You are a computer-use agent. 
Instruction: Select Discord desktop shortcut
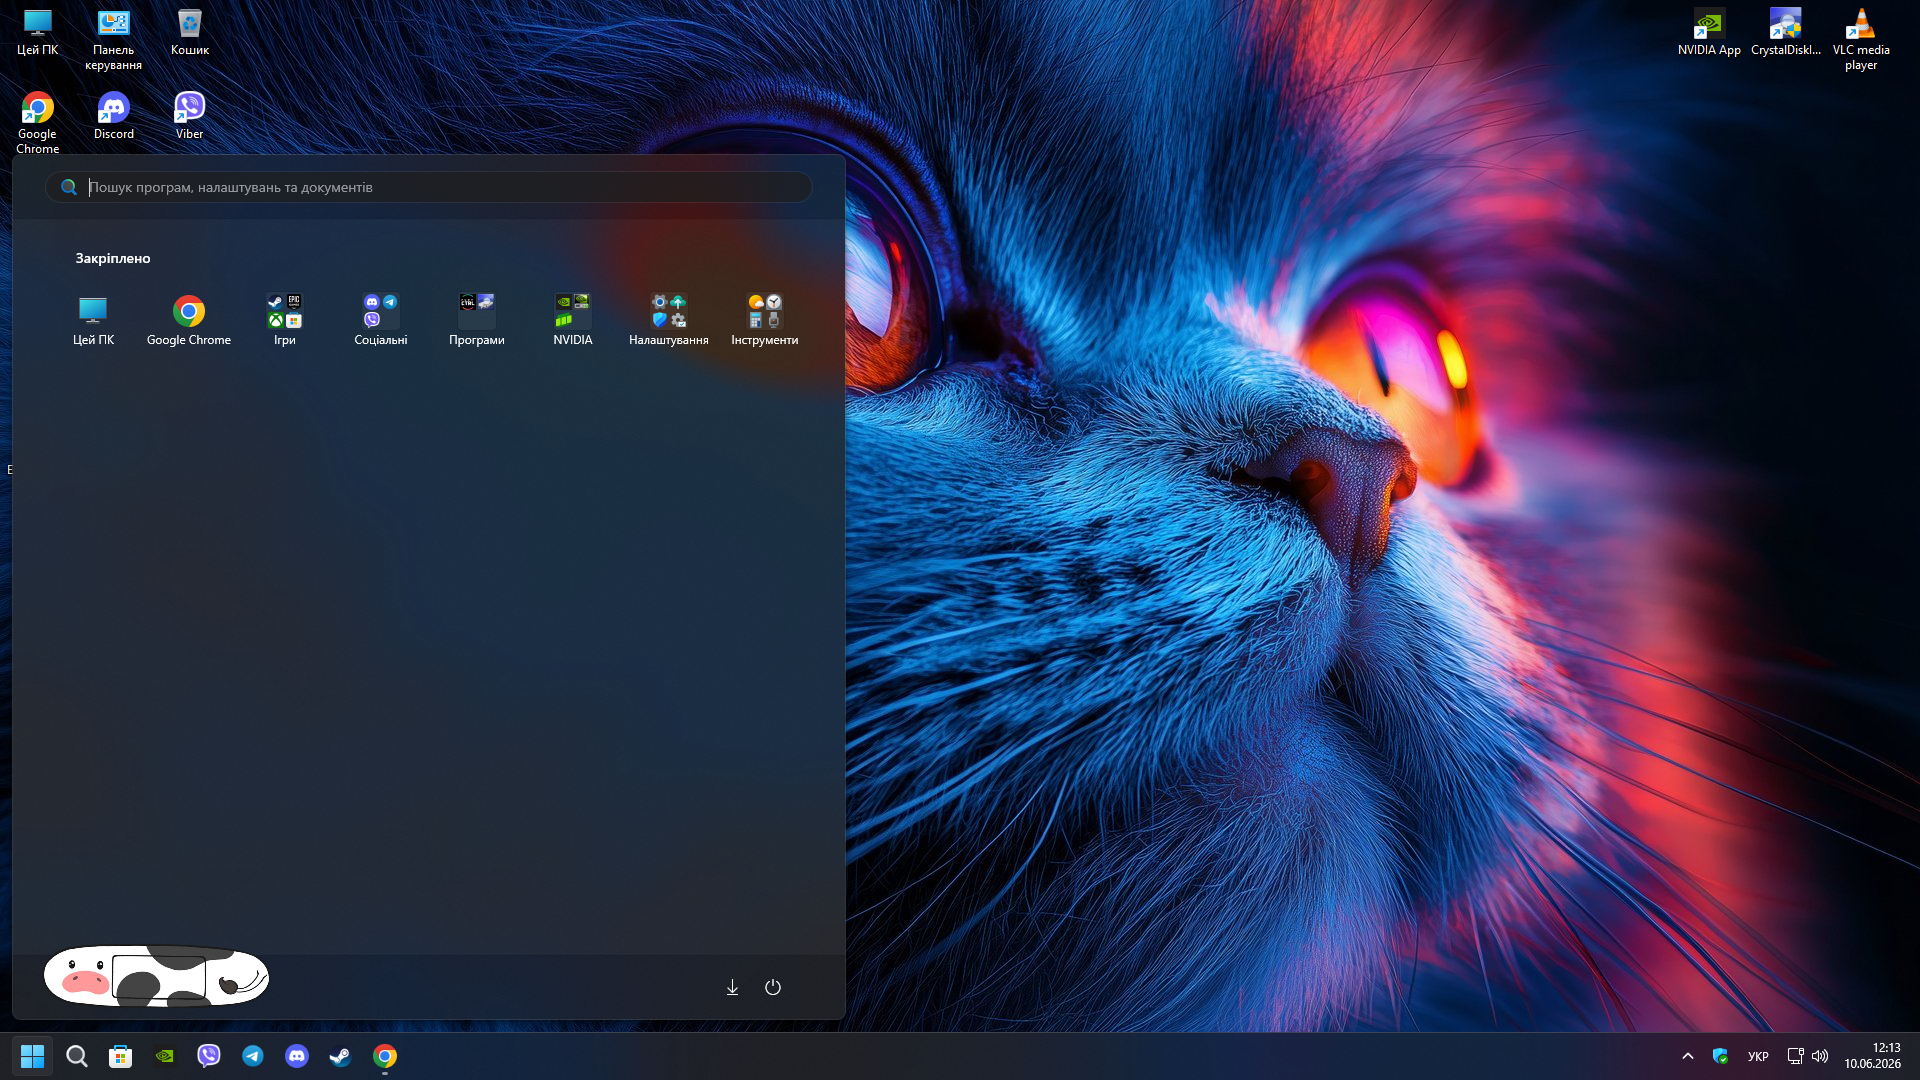(x=114, y=116)
